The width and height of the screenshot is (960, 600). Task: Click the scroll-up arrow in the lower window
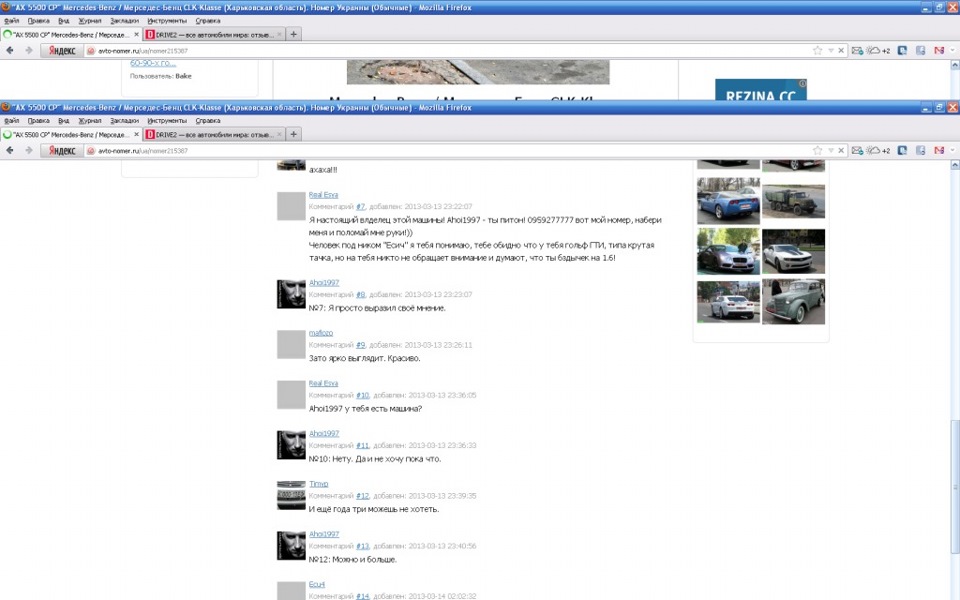pyautogui.click(x=954, y=165)
